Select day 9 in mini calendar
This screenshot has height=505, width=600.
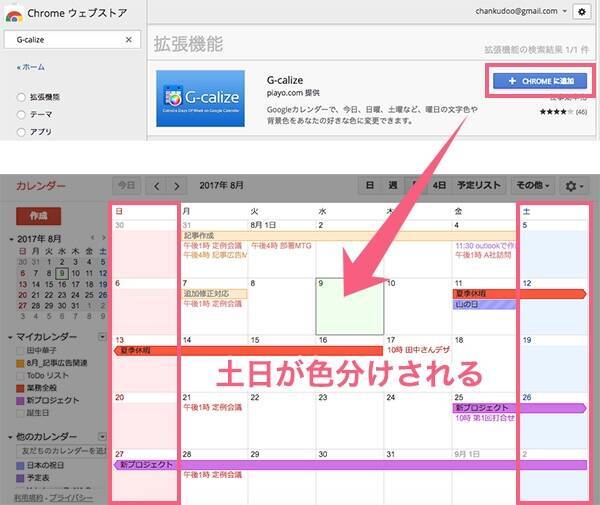pyautogui.click(x=62, y=273)
